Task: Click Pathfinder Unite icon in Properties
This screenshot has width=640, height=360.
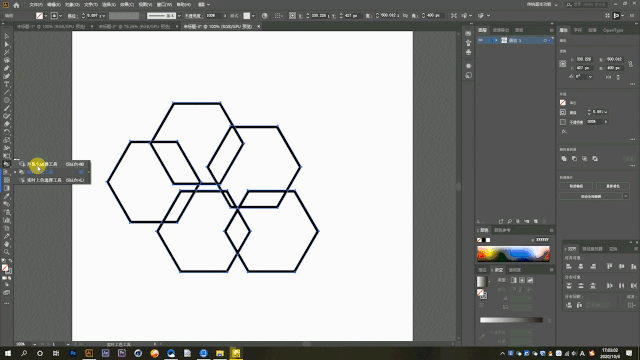Action: pyautogui.click(x=564, y=158)
